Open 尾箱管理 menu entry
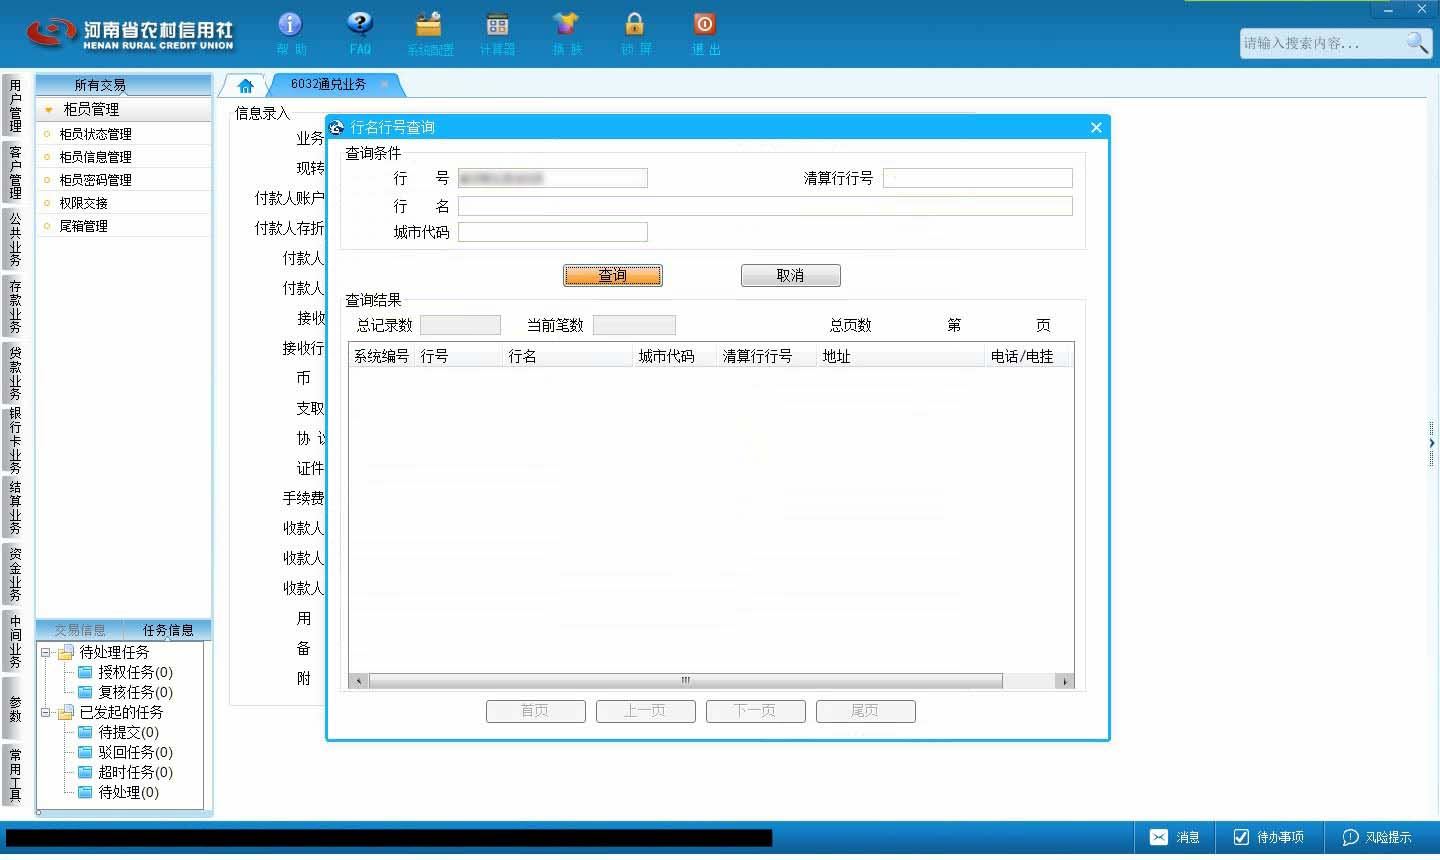Viewport: 1440px width, 860px height. (83, 226)
